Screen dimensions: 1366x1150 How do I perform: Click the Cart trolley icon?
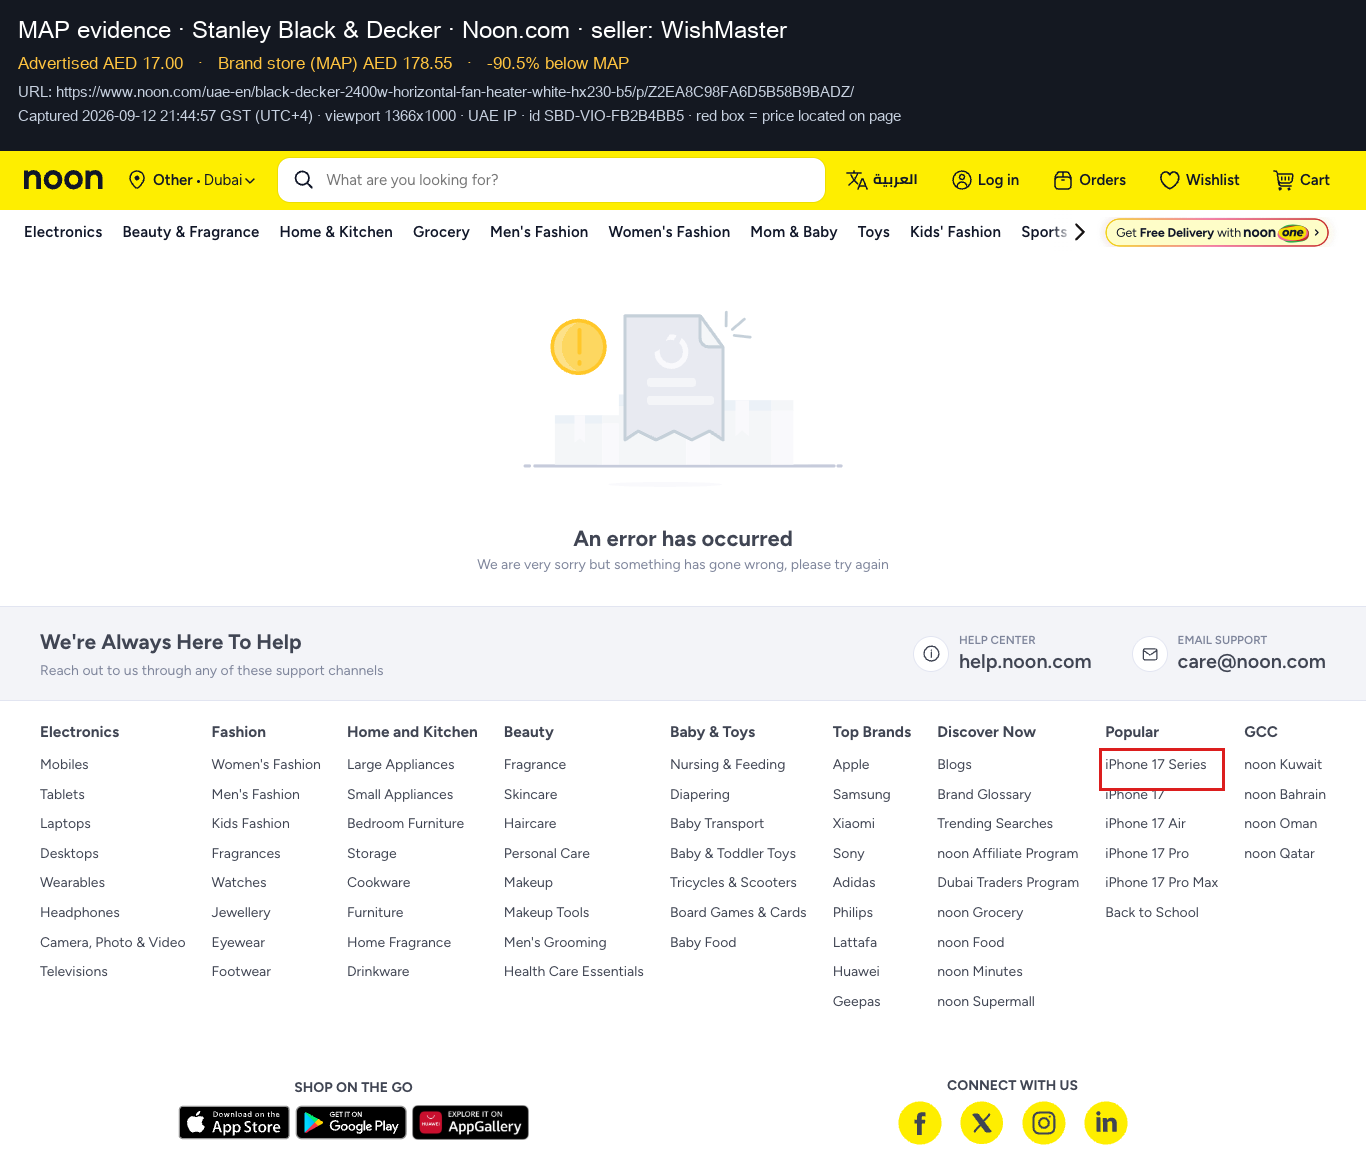click(1283, 180)
